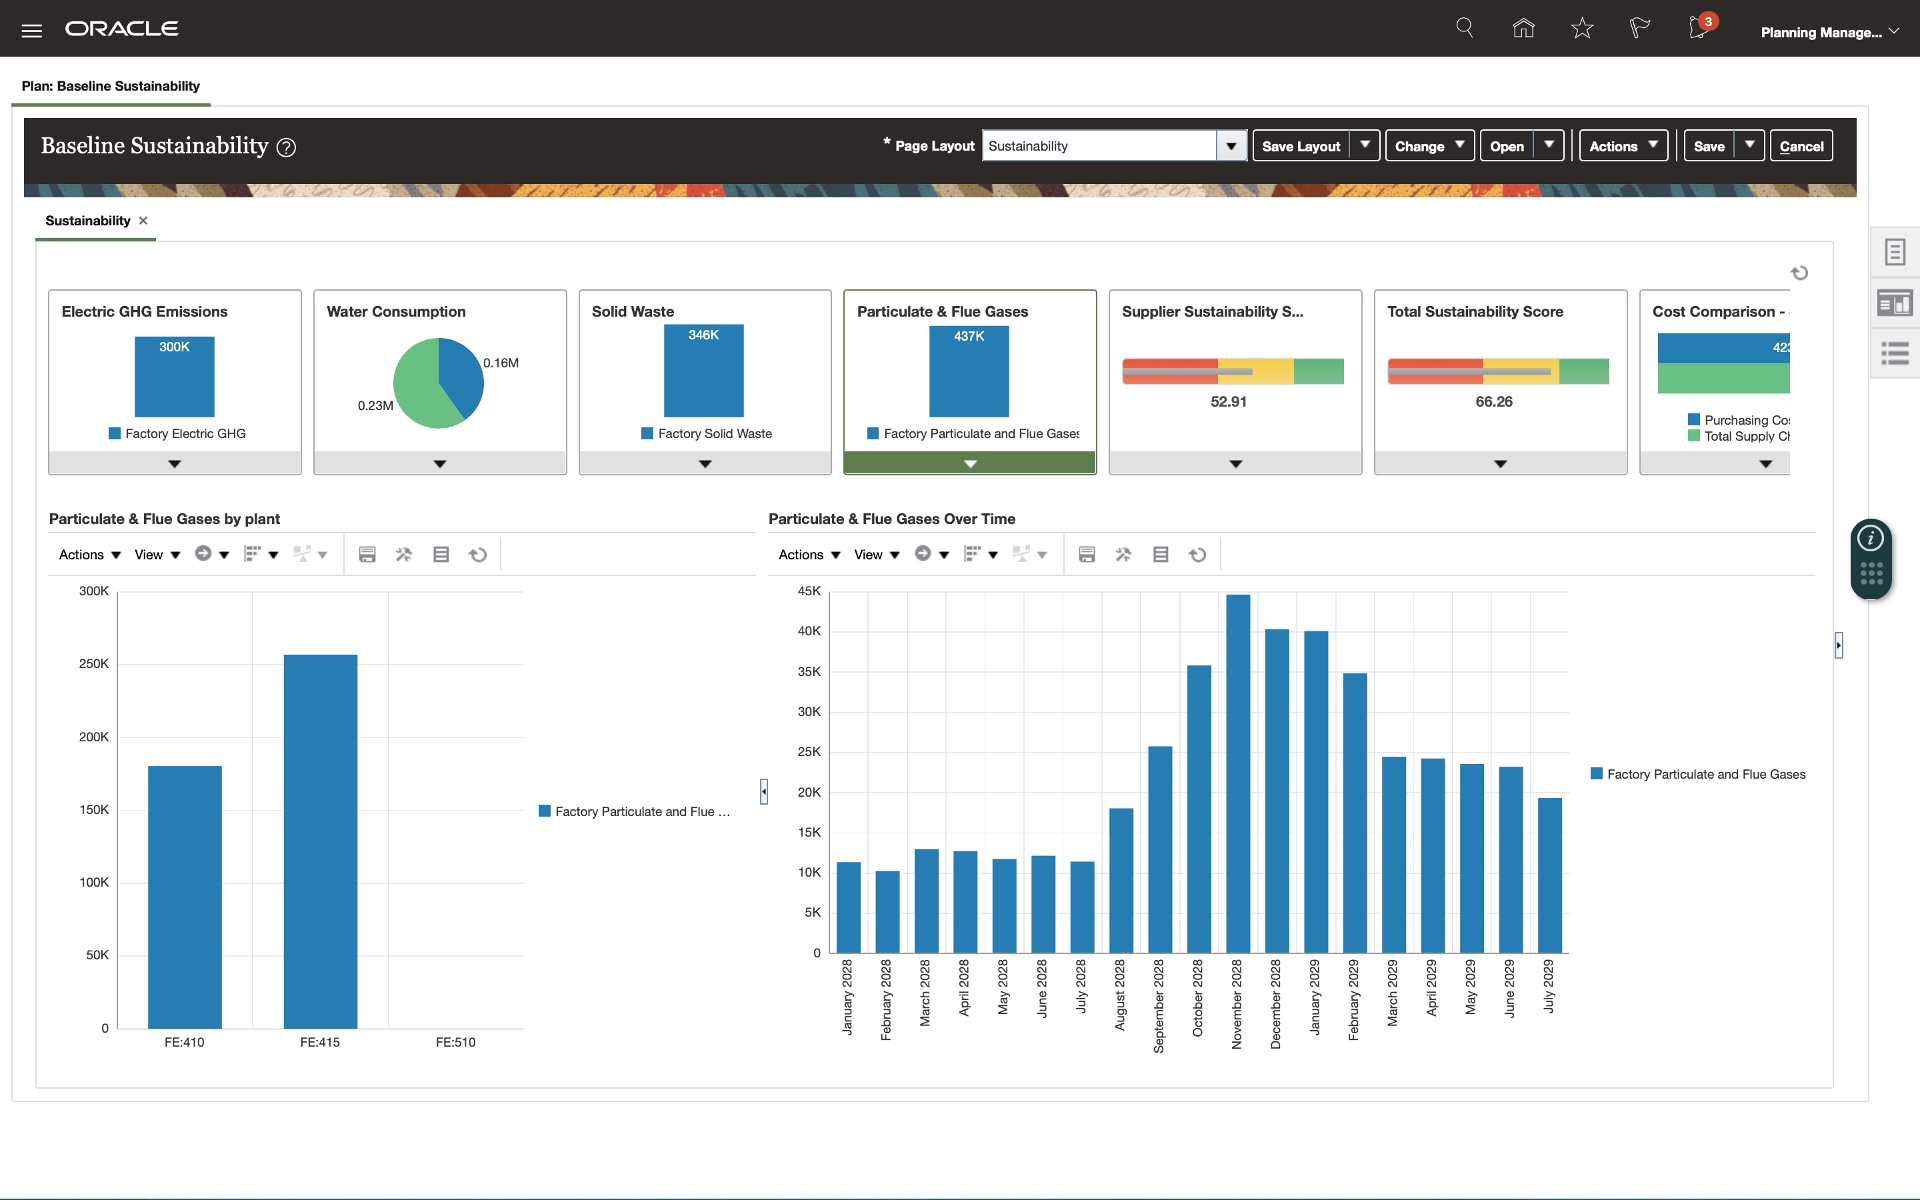Click the Home icon in header

click(x=1523, y=28)
